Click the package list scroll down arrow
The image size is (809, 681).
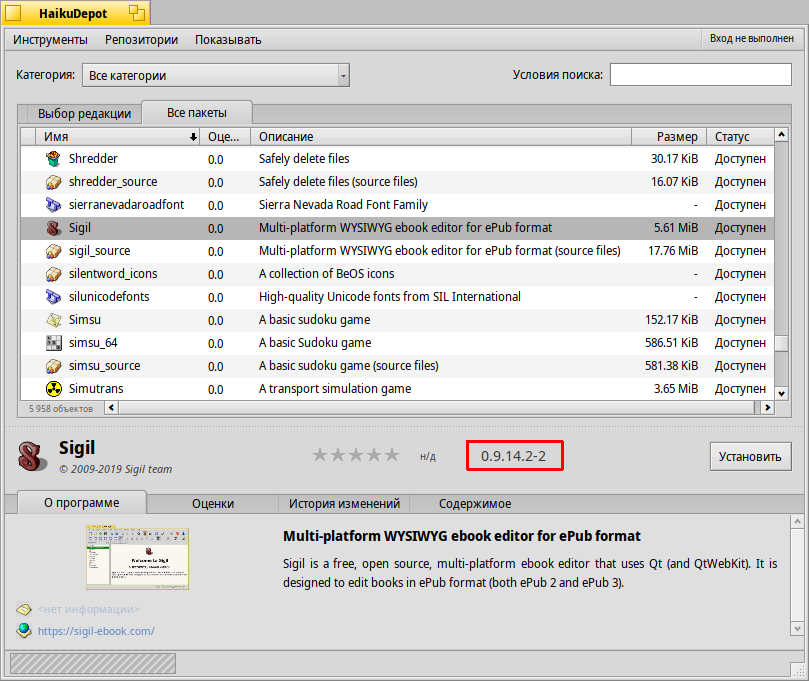tap(781, 394)
